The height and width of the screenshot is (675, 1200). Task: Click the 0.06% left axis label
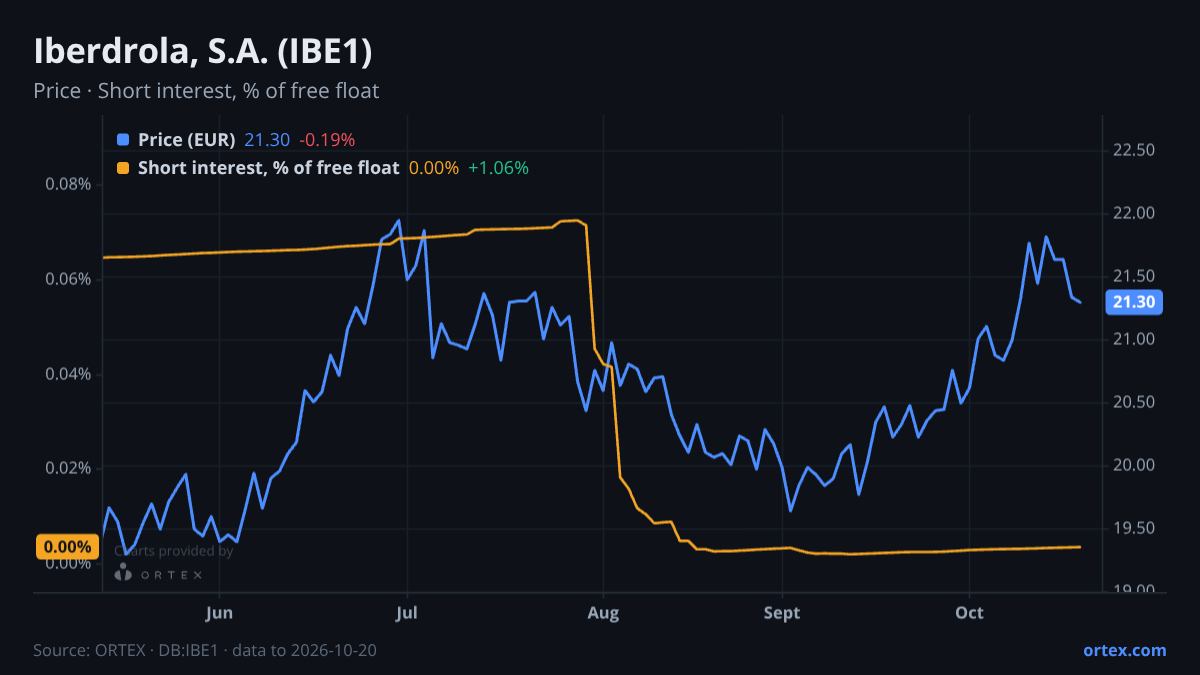click(x=68, y=279)
